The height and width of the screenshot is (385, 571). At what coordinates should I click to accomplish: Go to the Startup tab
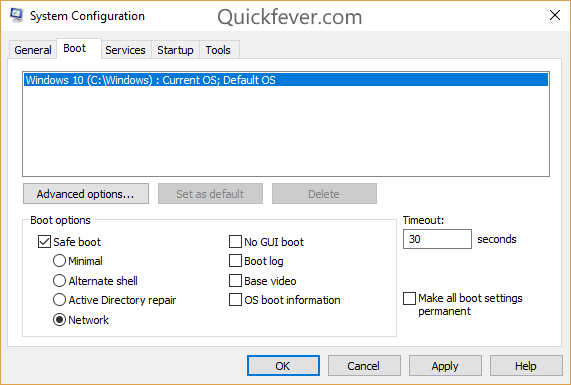175,50
